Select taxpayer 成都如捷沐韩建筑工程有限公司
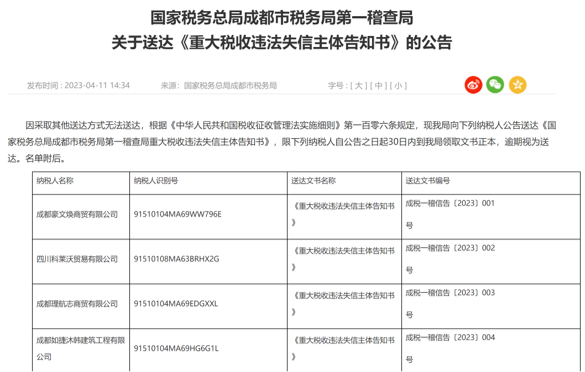The width and height of the screenshot is (585, 372). click(x=81, y=348)
